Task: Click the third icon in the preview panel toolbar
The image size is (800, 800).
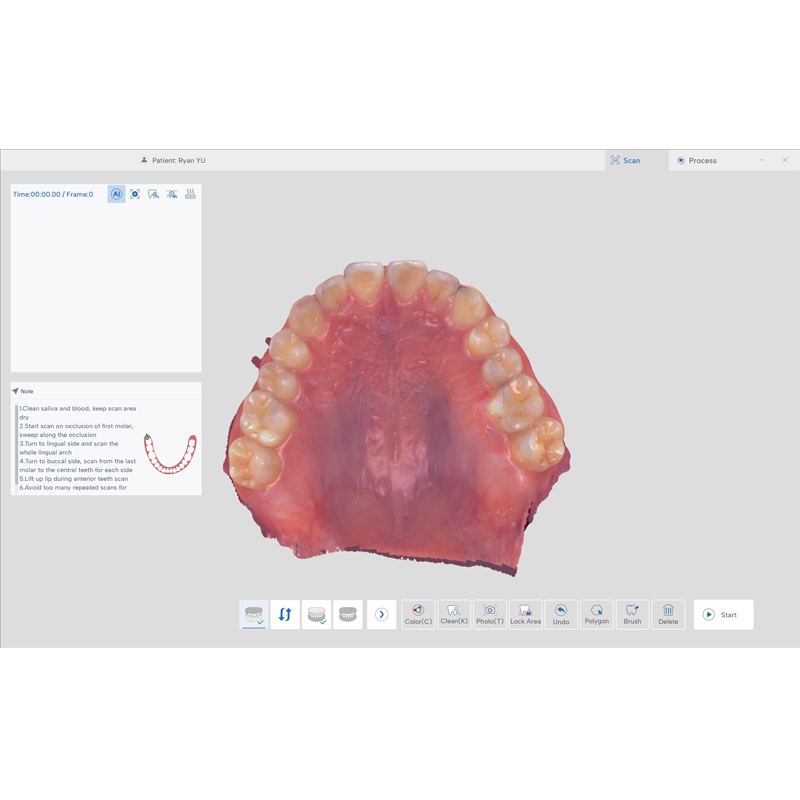Action: 153,194
